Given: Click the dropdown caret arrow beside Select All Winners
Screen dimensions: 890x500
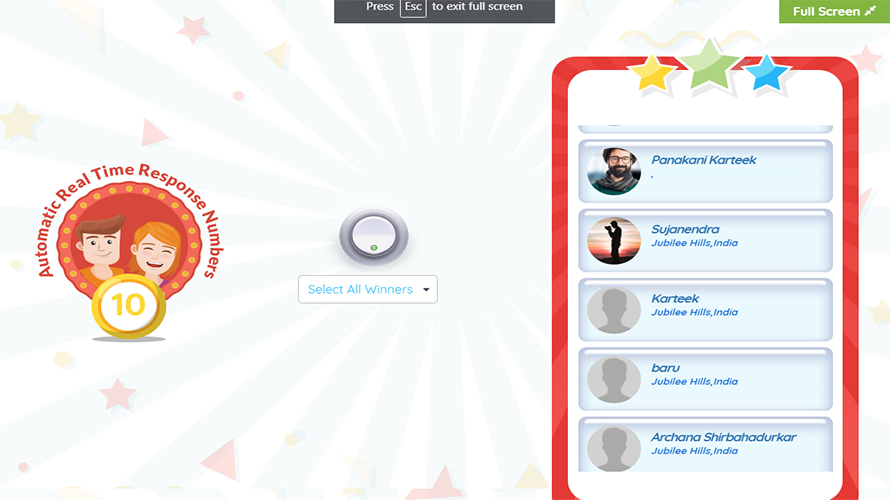Looking at the screenshot, I should 426,289.
